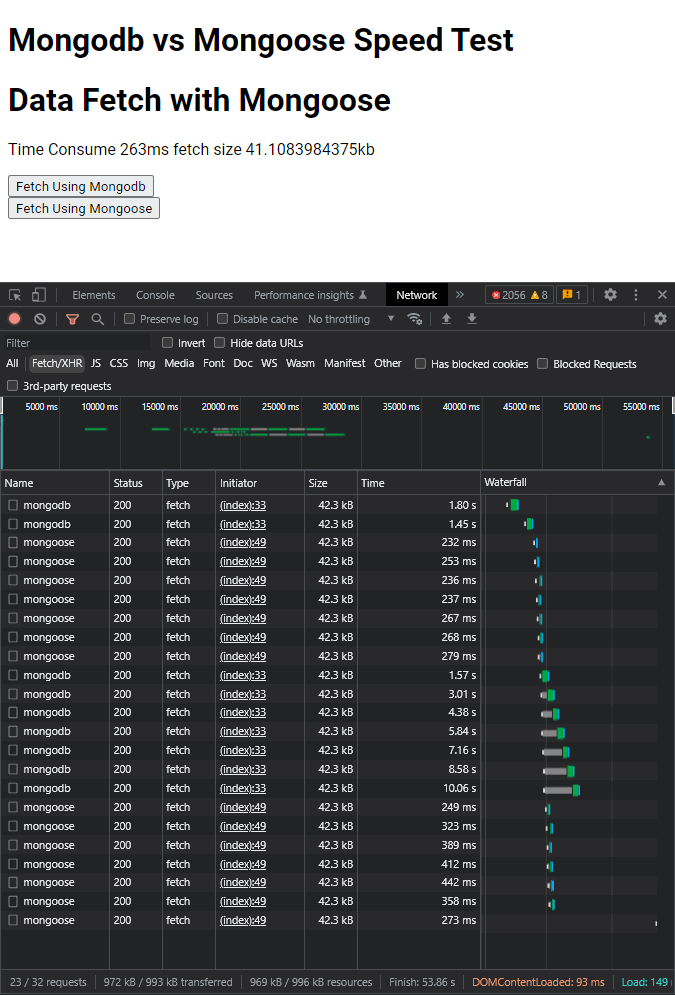Open the 1 issue badge
Screen dimensions: 675x995
(572, 295)
